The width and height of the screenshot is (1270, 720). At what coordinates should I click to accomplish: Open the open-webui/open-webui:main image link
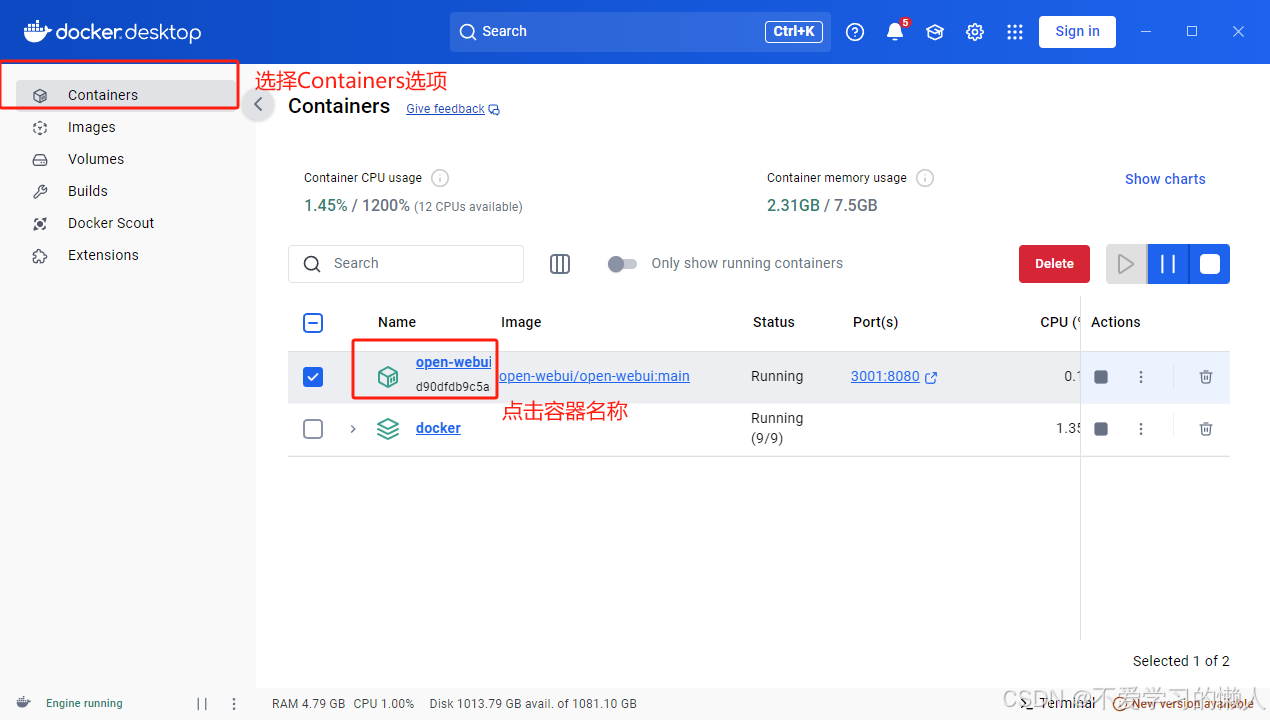tap(594, 377)
